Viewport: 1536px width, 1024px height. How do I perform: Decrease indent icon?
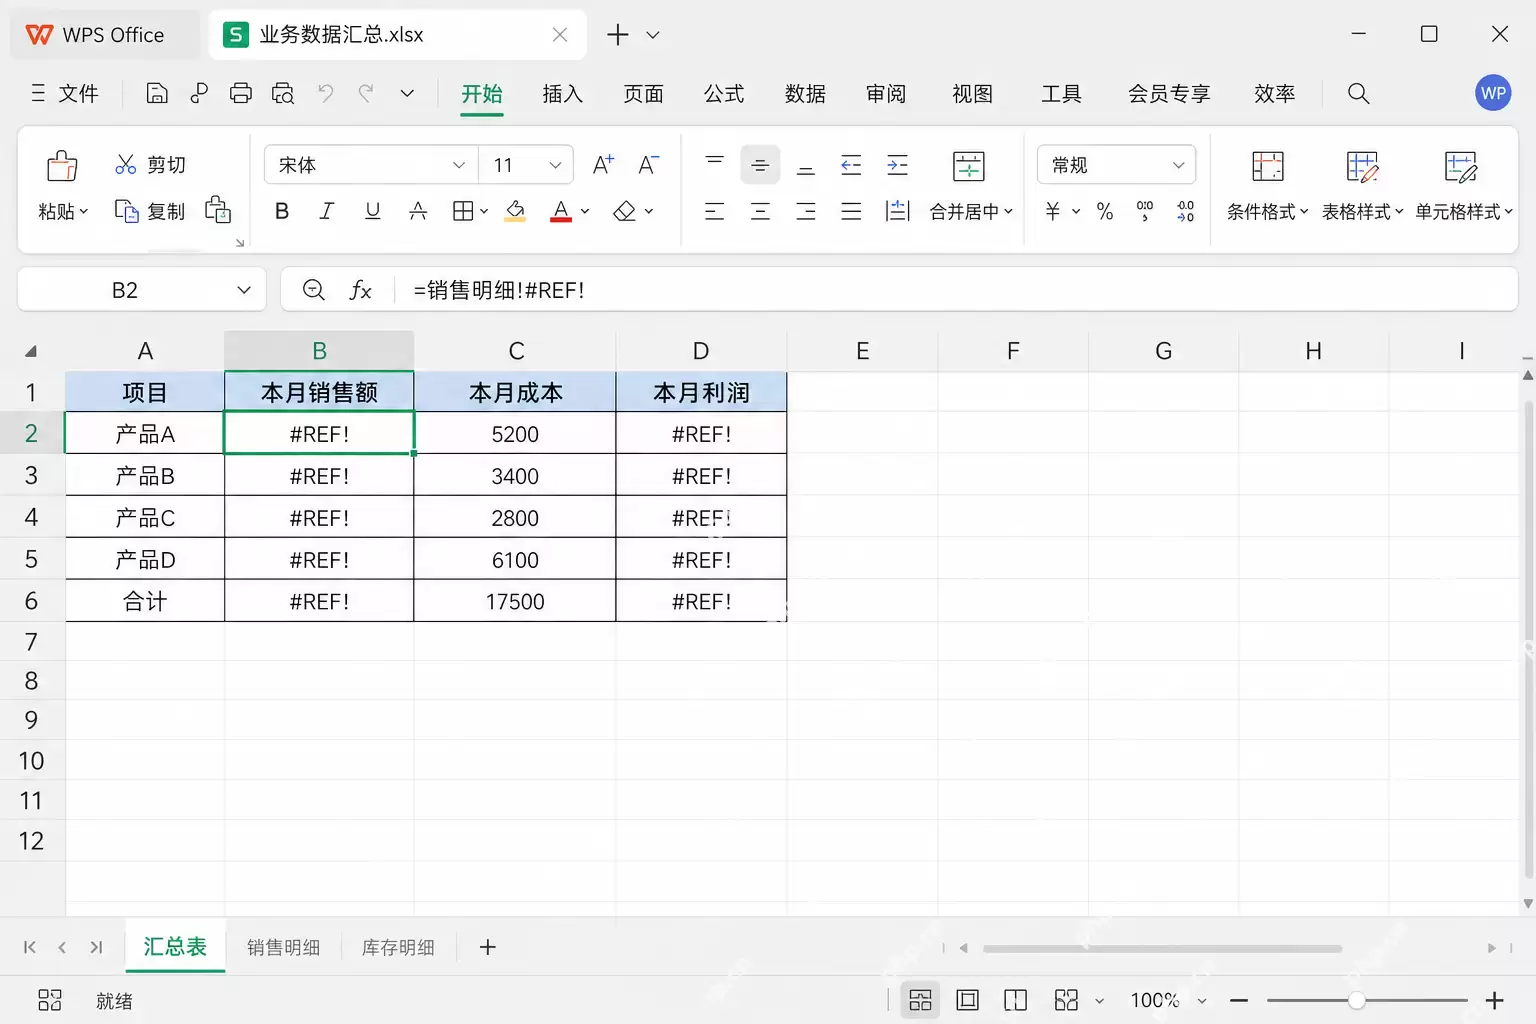(851, 164)
